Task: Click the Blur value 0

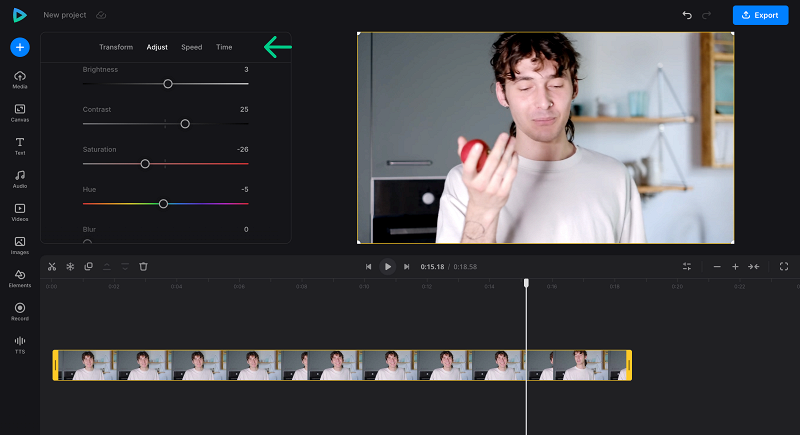Action: pos(246,229)
